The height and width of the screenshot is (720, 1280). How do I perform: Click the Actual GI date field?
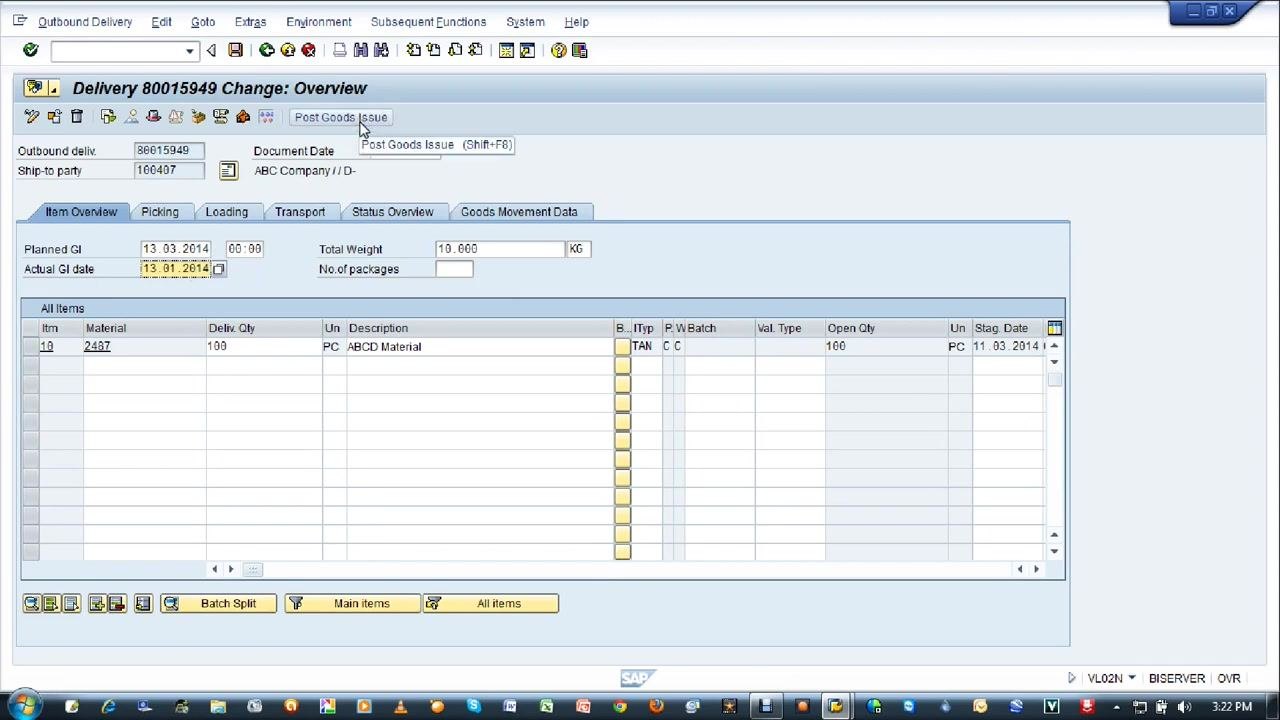coord(176,269)
